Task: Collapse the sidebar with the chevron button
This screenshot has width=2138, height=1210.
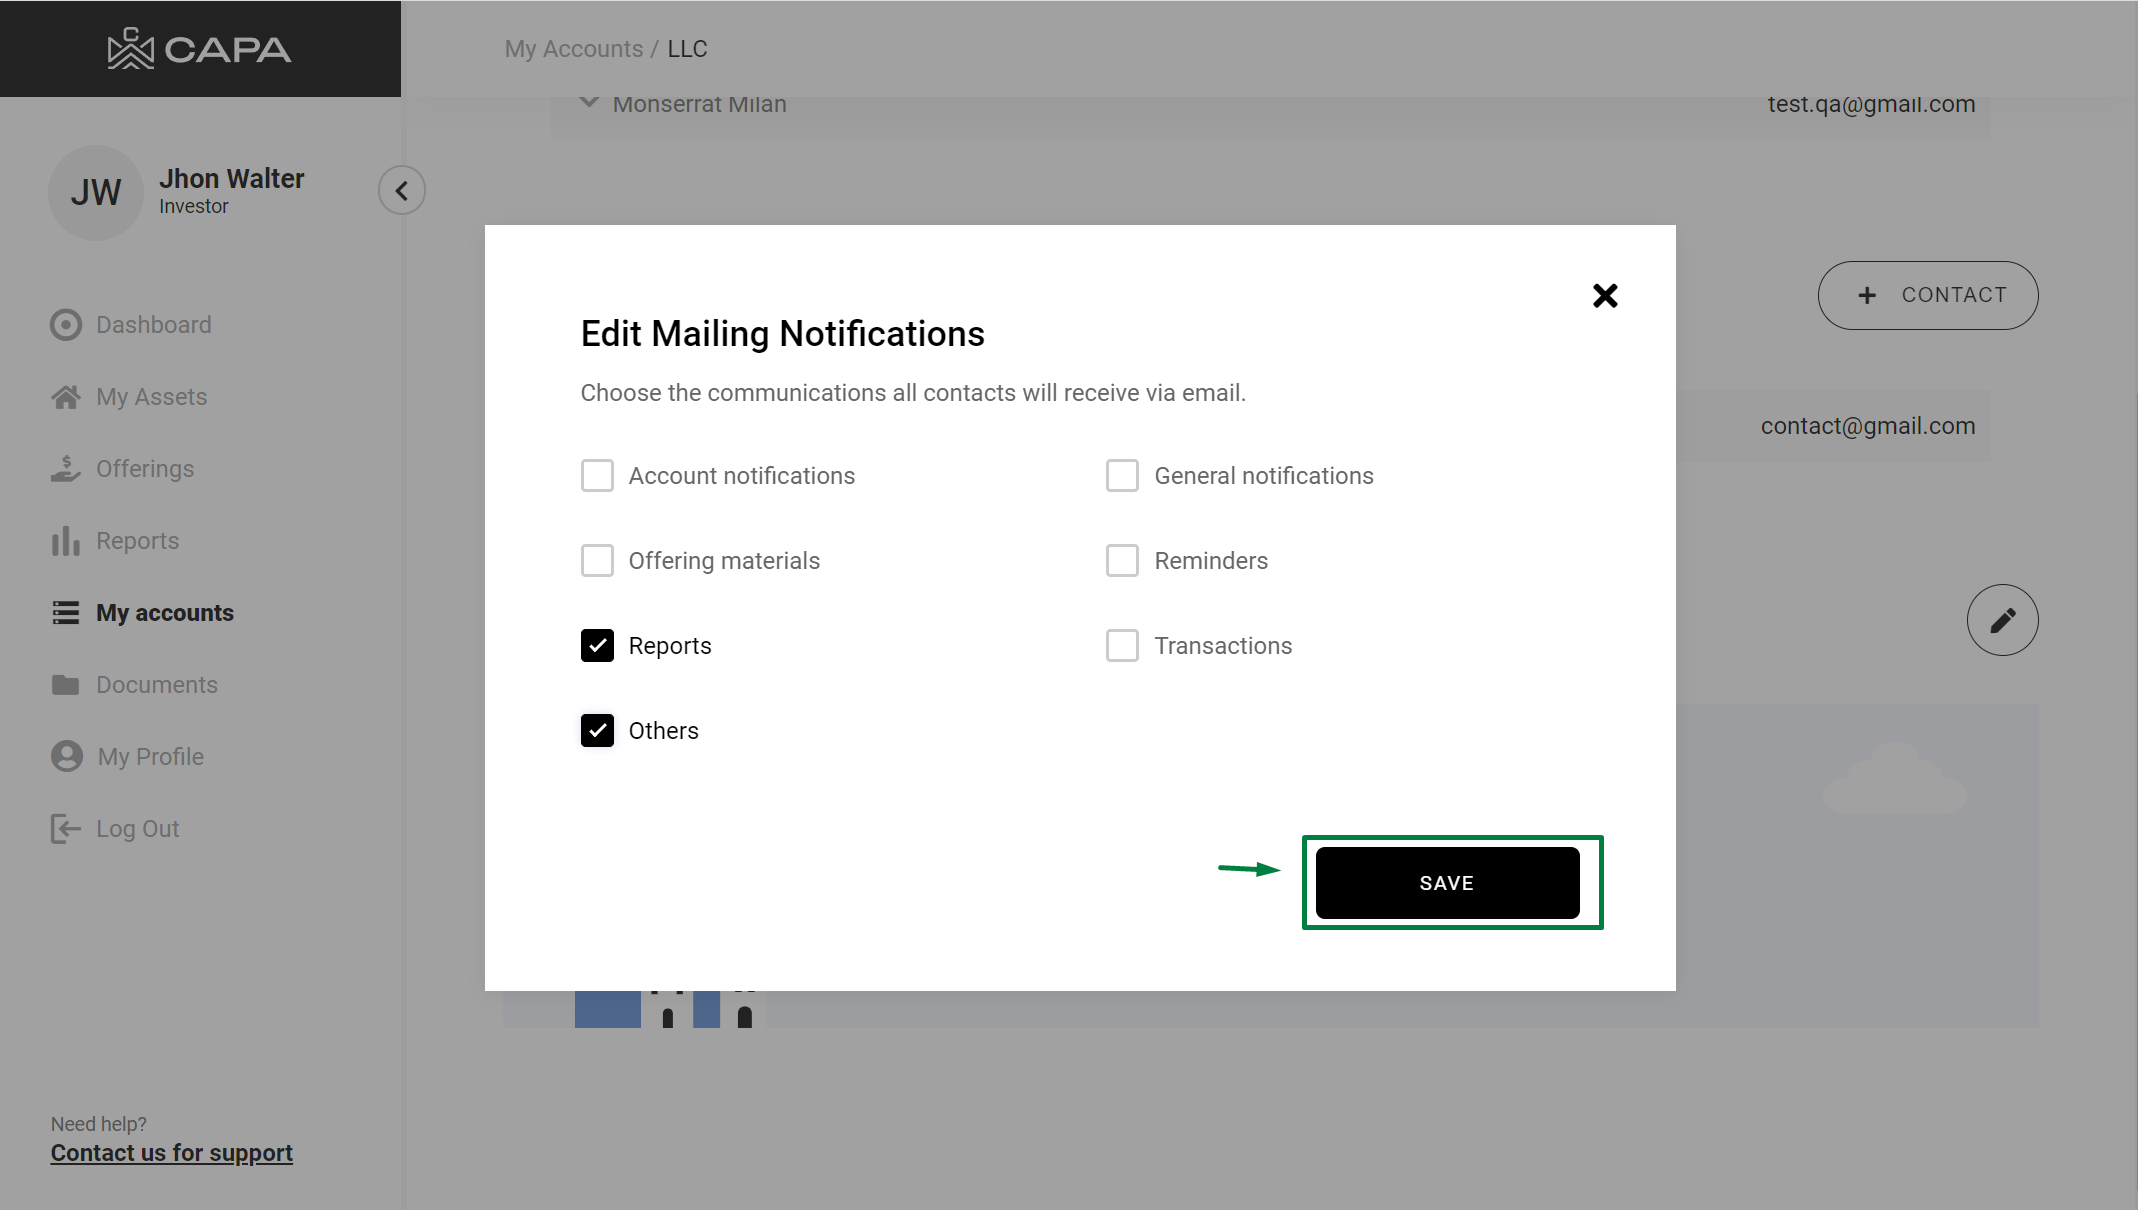Action: (x=402, y=190)
